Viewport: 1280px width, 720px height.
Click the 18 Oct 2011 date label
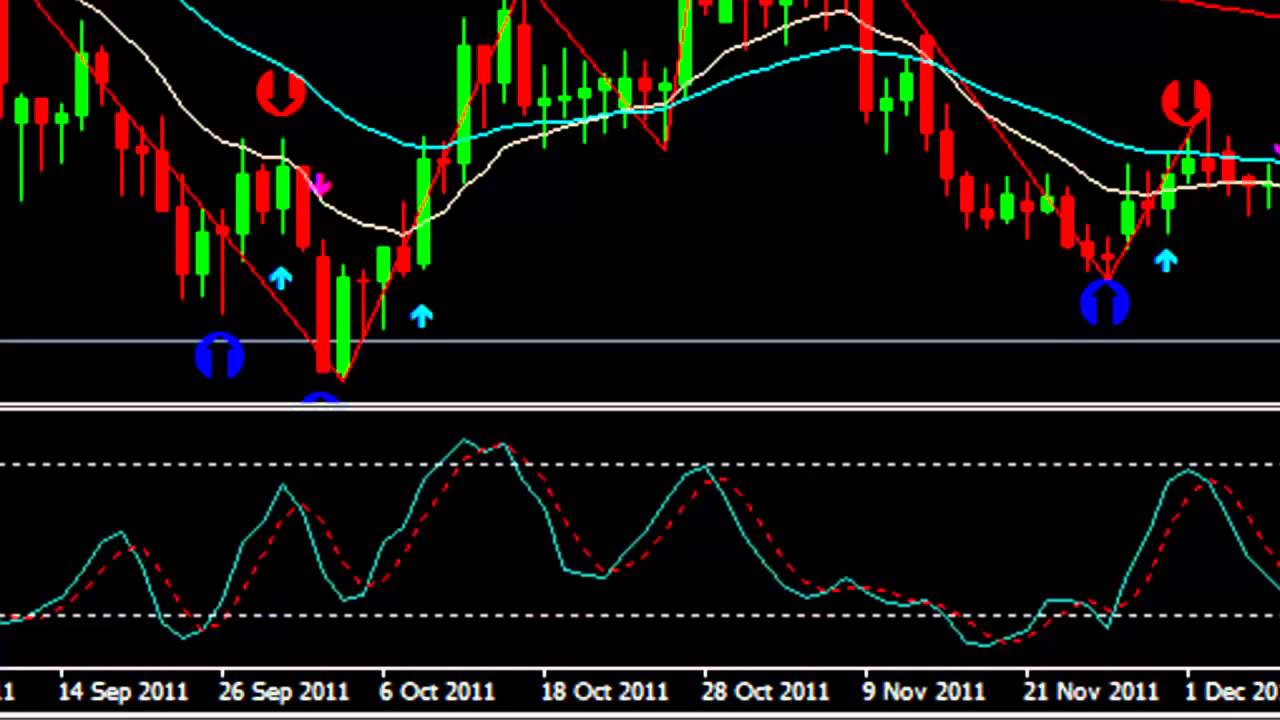(x=604, y=691)
